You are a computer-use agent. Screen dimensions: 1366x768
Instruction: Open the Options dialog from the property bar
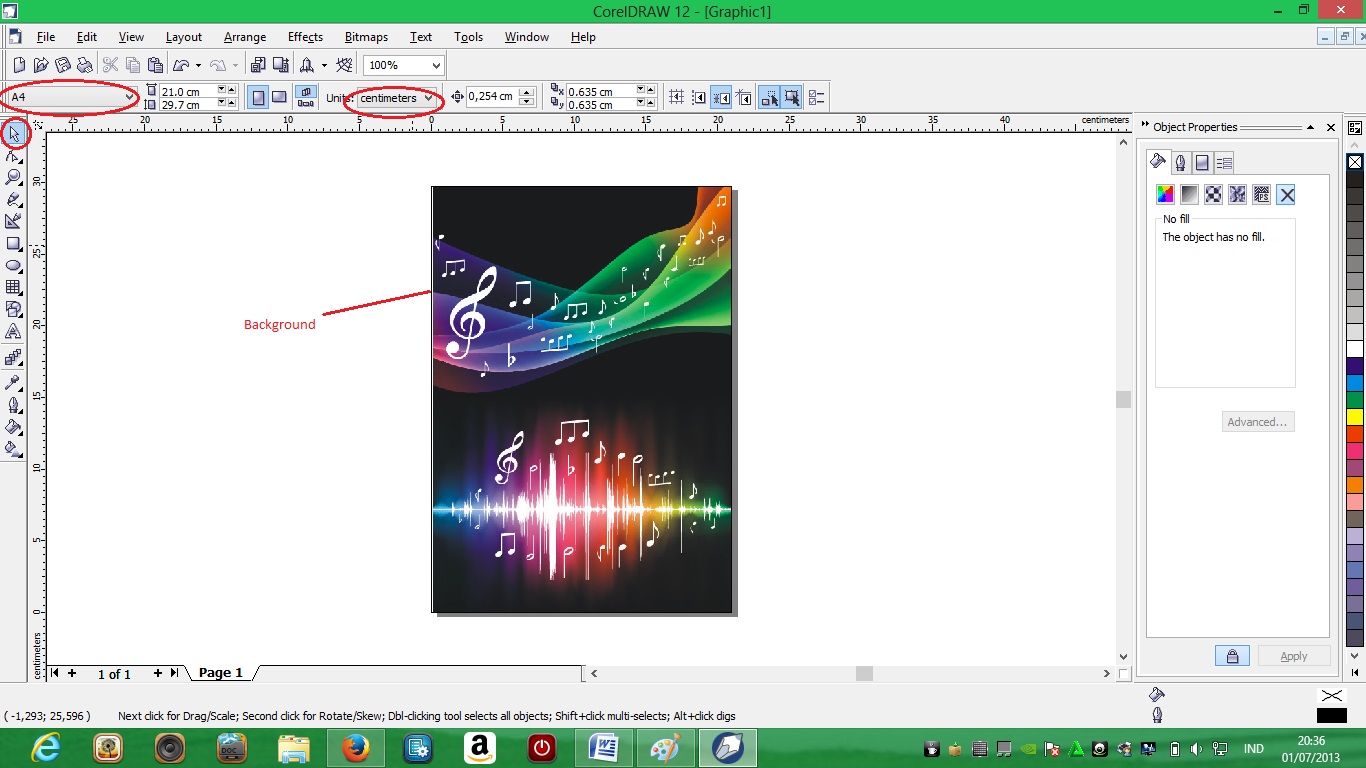816,97
